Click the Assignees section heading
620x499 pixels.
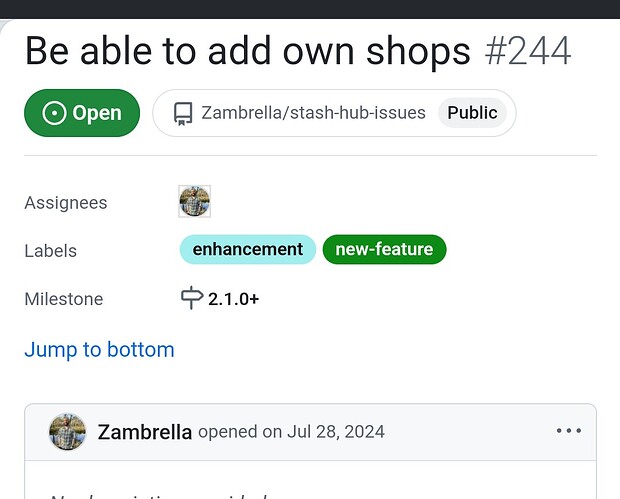tap(66, 203)
